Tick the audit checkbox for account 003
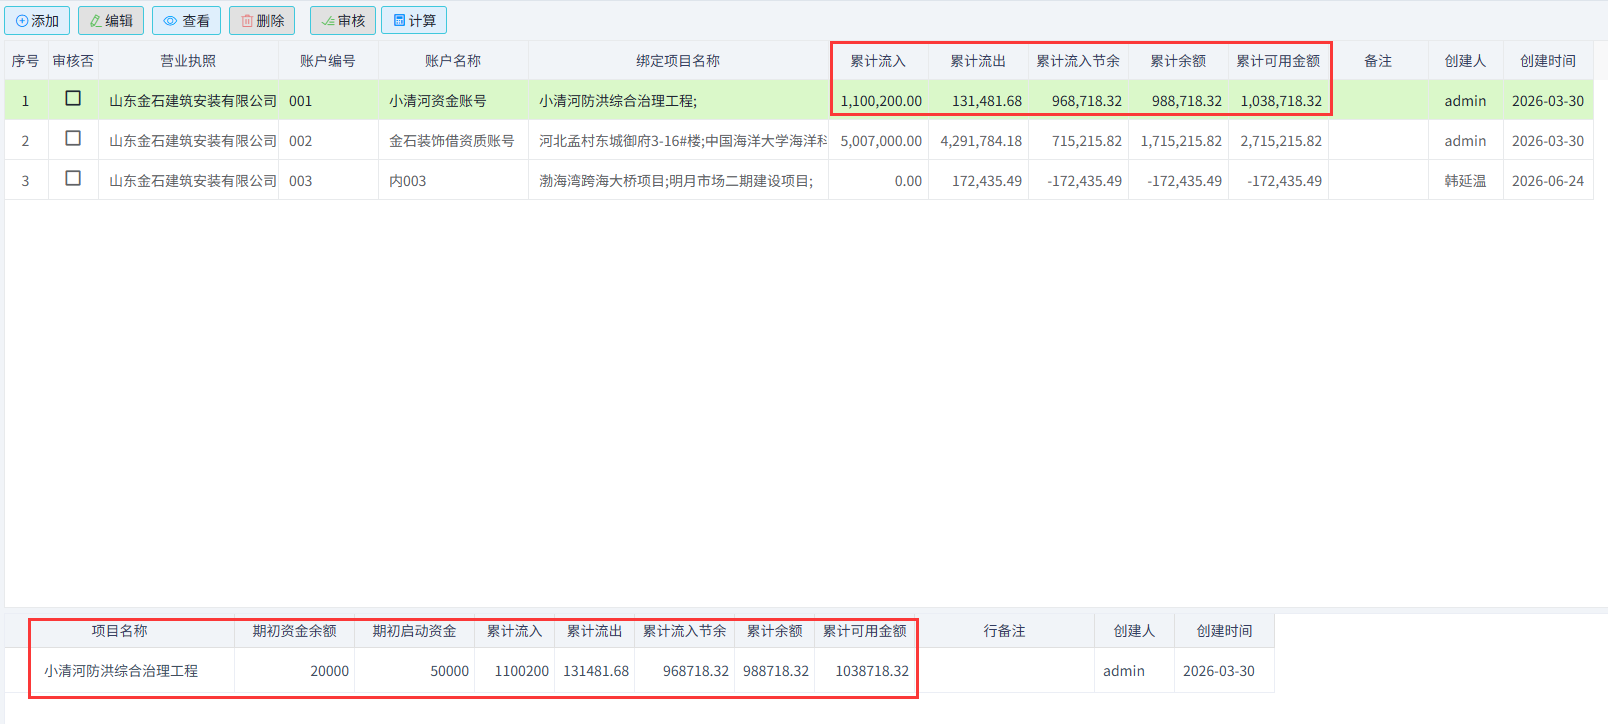 (x=73, y=178)
